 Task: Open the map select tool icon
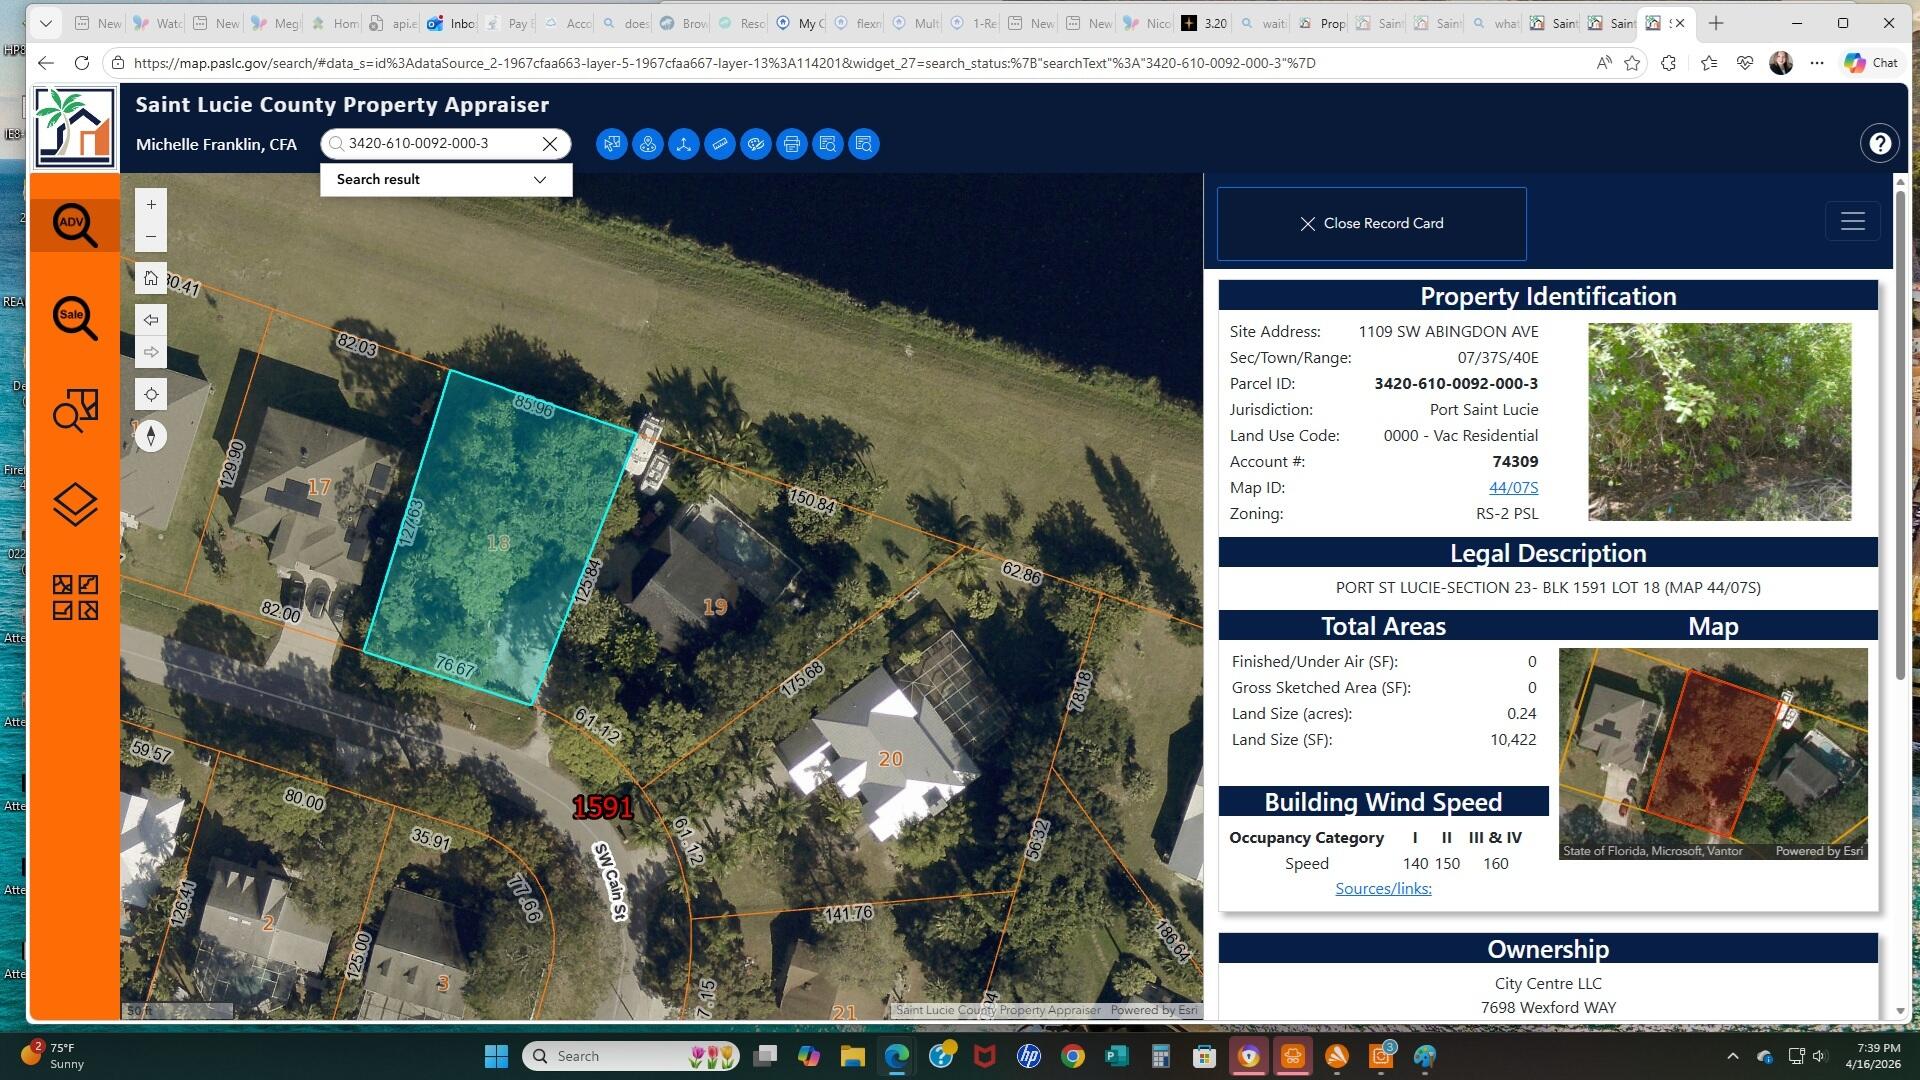(x=612, y=144)
